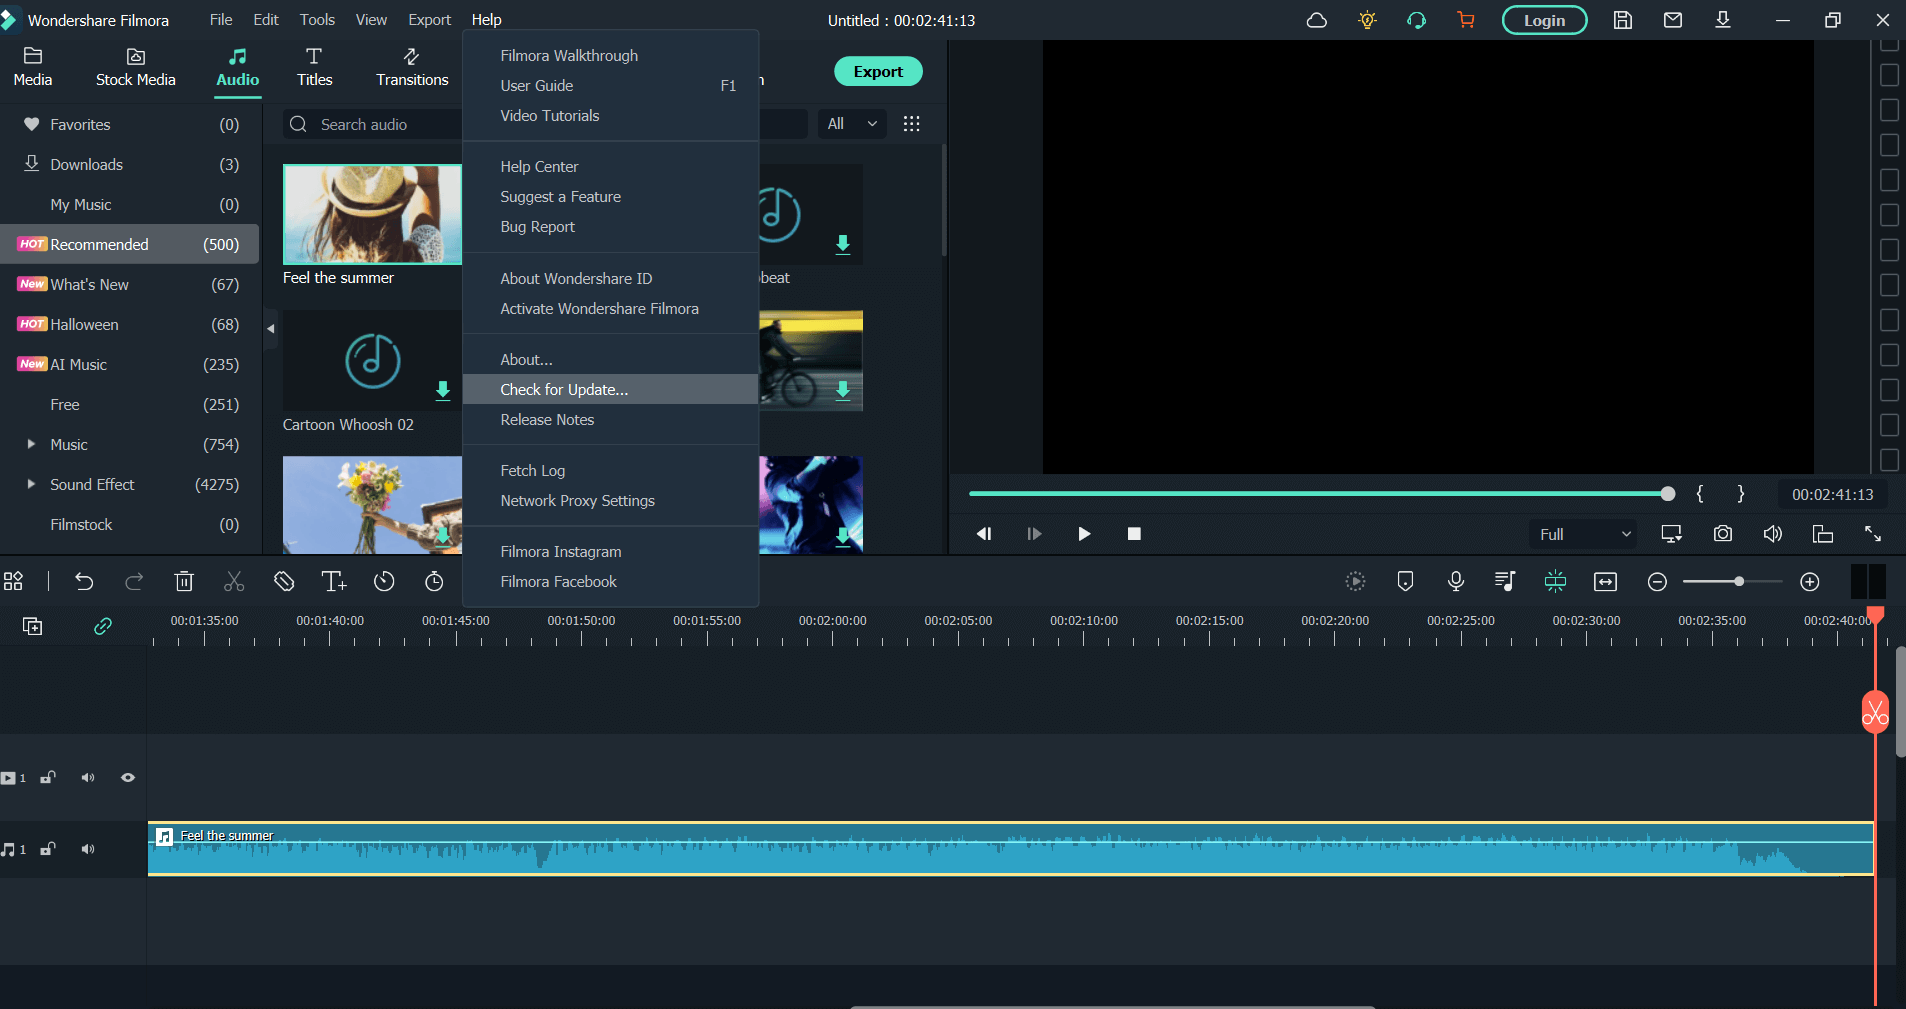
Task: Hide video track 1 with eye icon
Action: (x=128, y=778)
